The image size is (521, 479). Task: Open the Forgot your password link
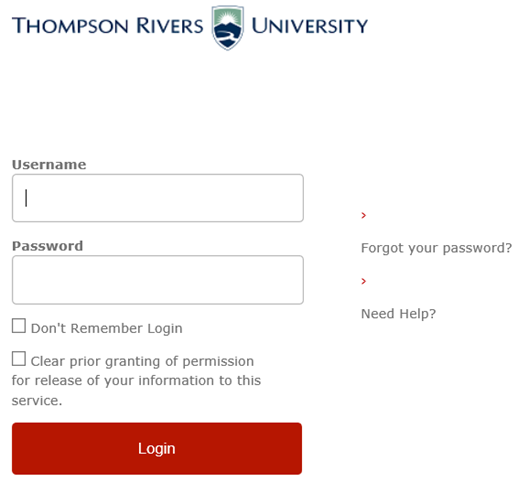pos(436,248)
